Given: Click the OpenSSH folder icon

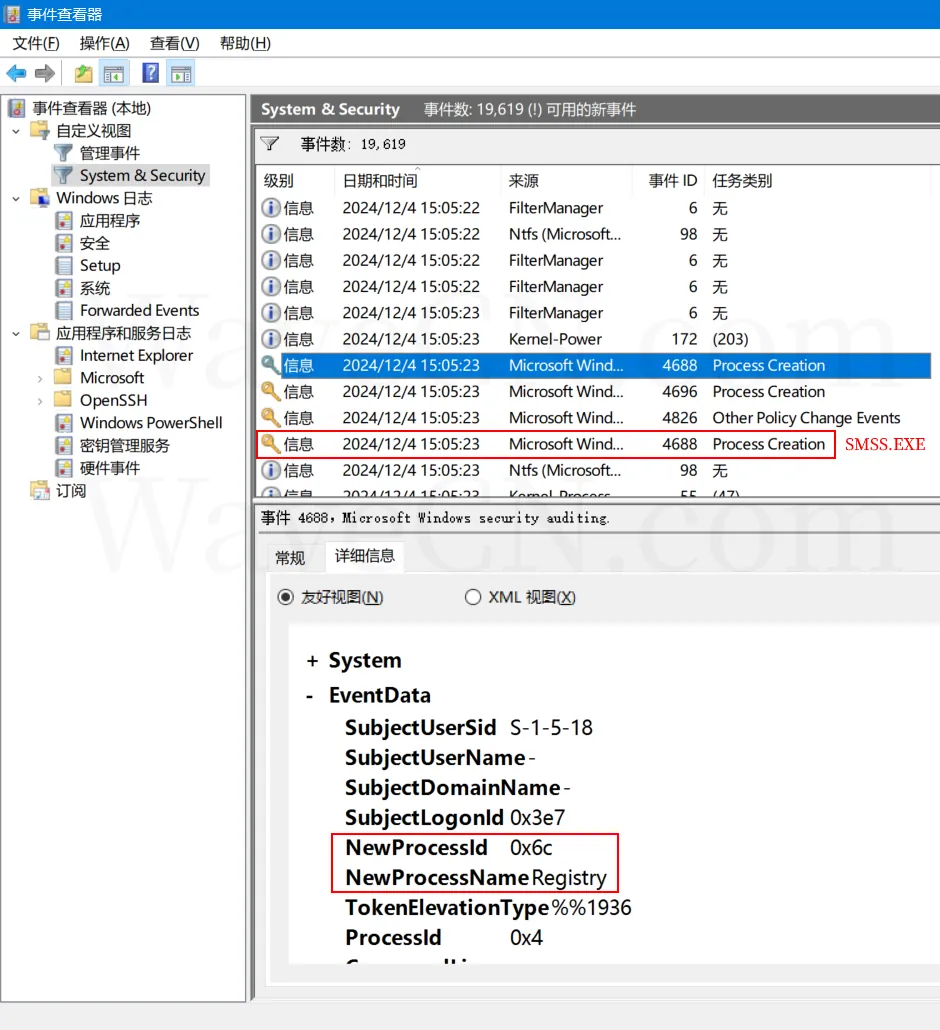Looking at the screenshot, I should click(x=63, y=399).
